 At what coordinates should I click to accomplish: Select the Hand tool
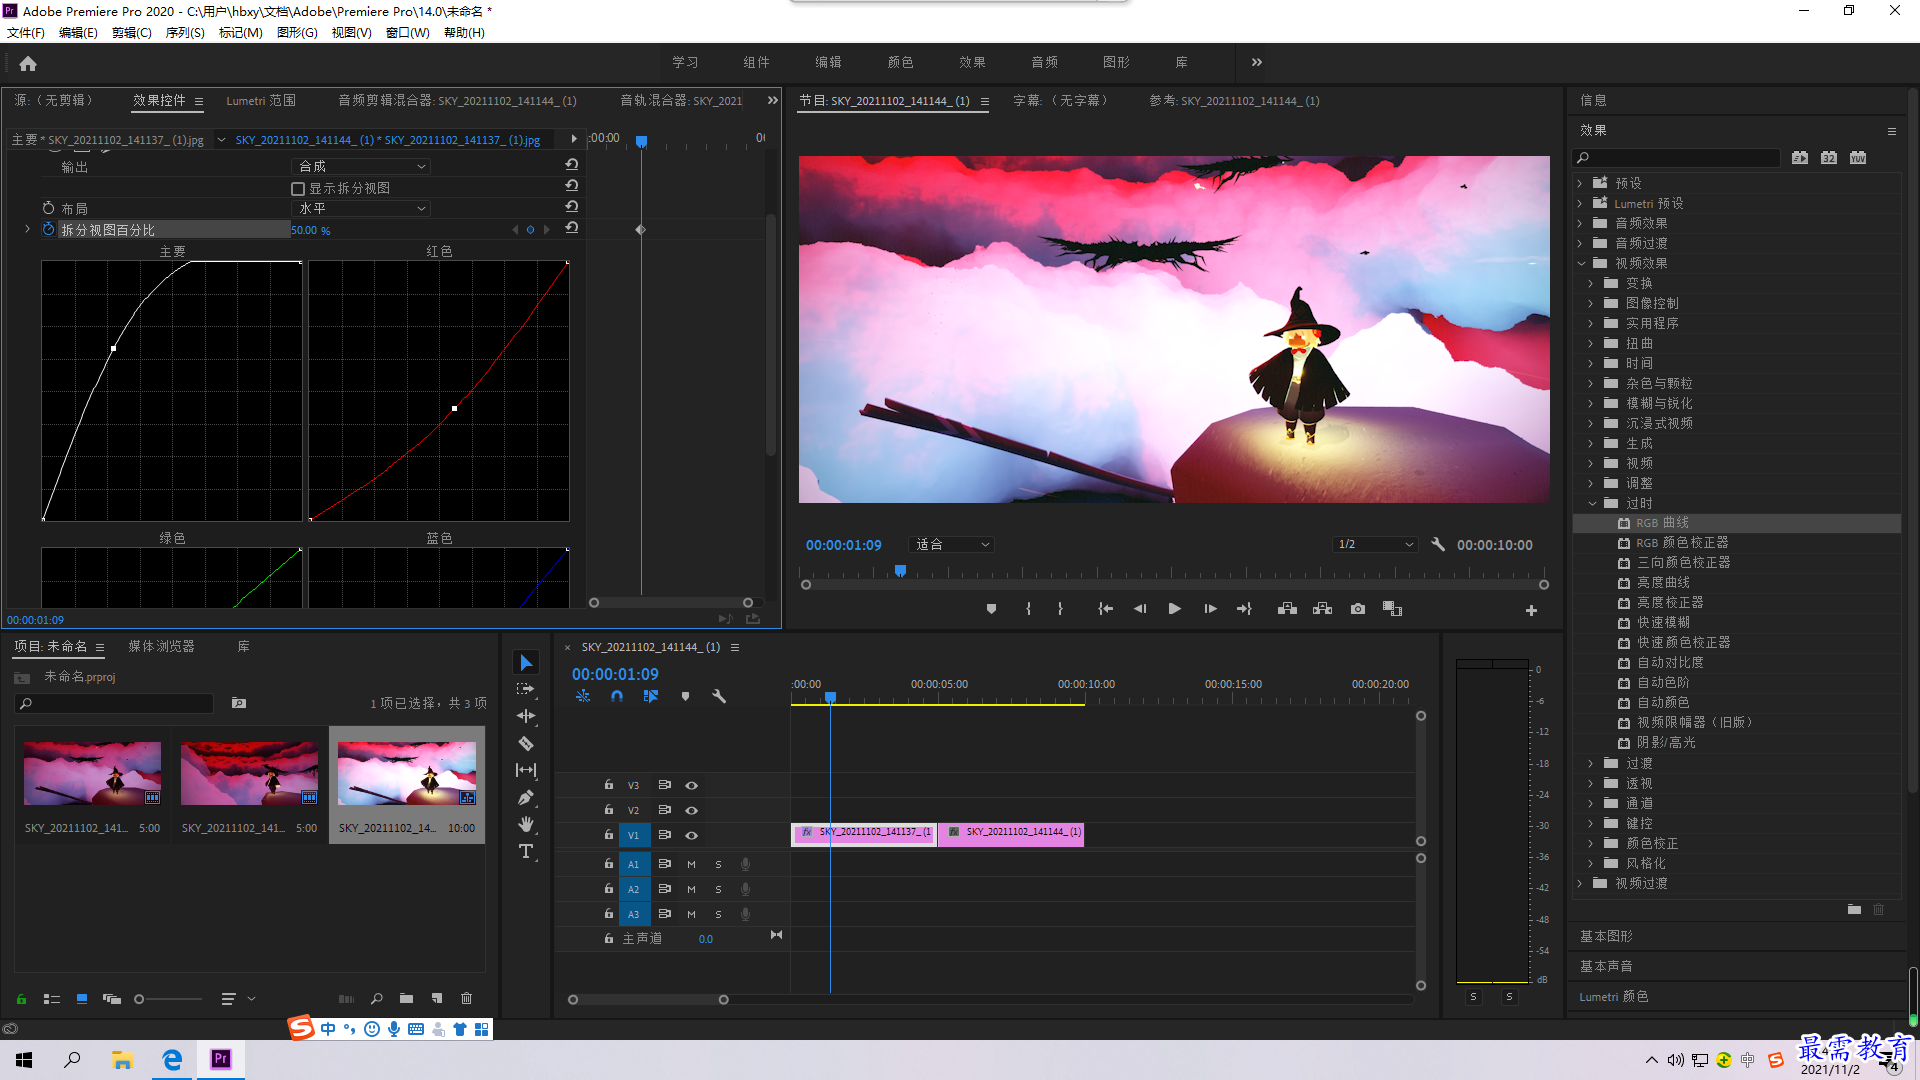(526, 824)
